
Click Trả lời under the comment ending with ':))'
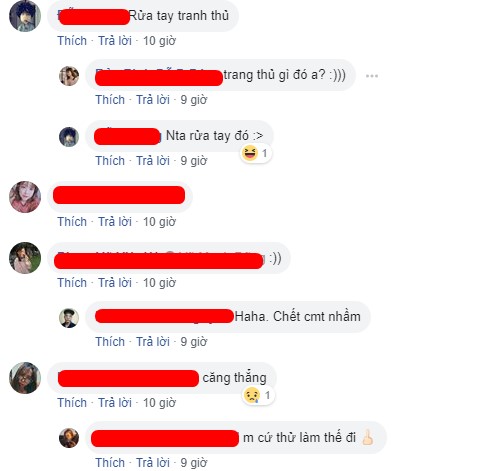tap(115, 283)
